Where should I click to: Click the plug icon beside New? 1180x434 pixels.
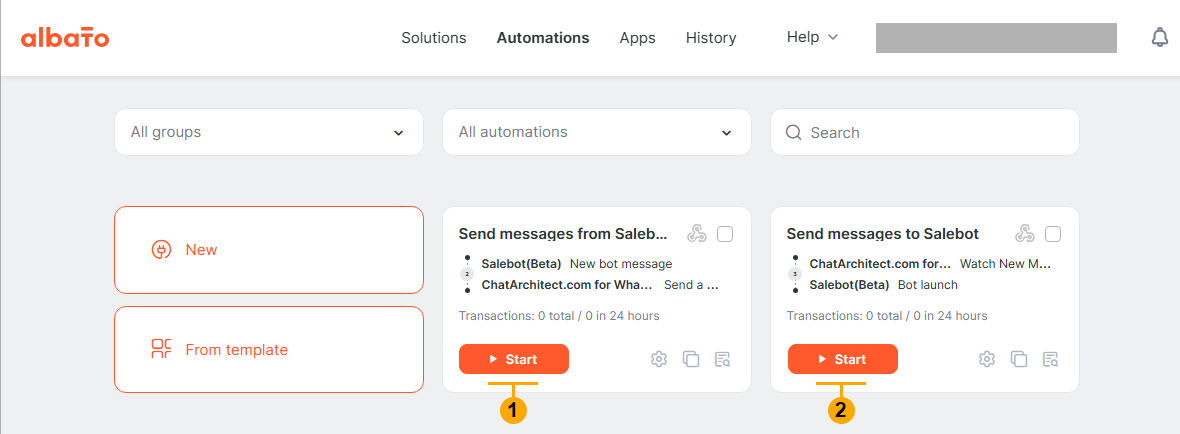162,250
